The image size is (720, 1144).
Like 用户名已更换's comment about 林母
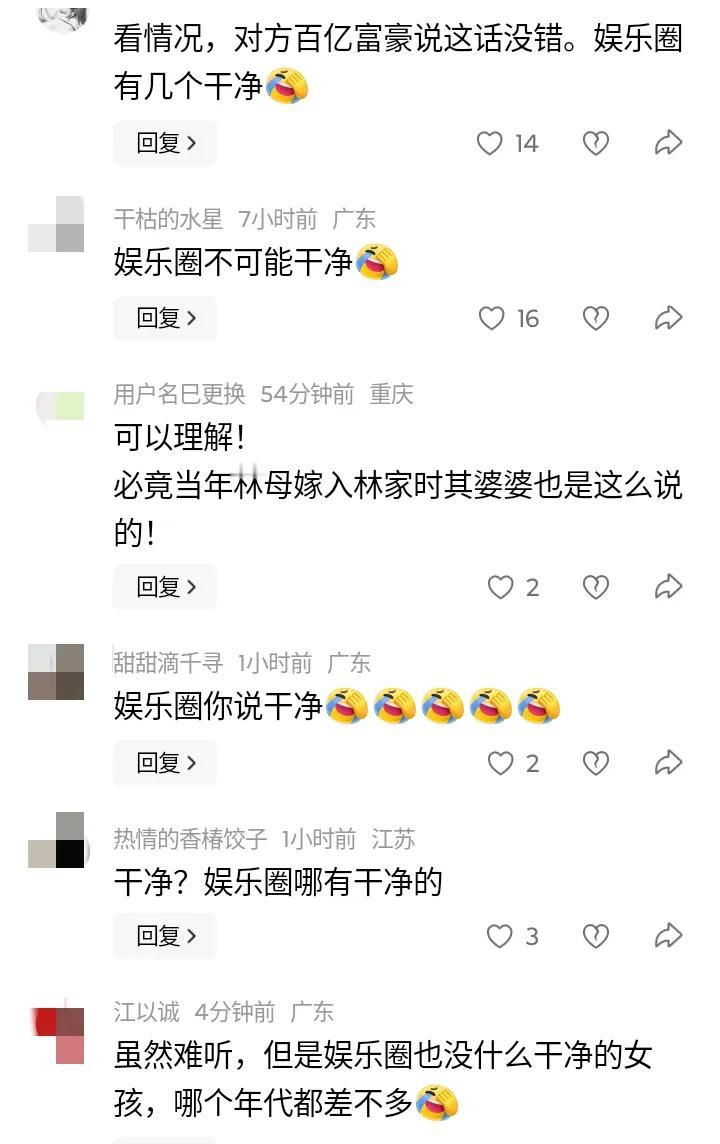click(500, 587)
